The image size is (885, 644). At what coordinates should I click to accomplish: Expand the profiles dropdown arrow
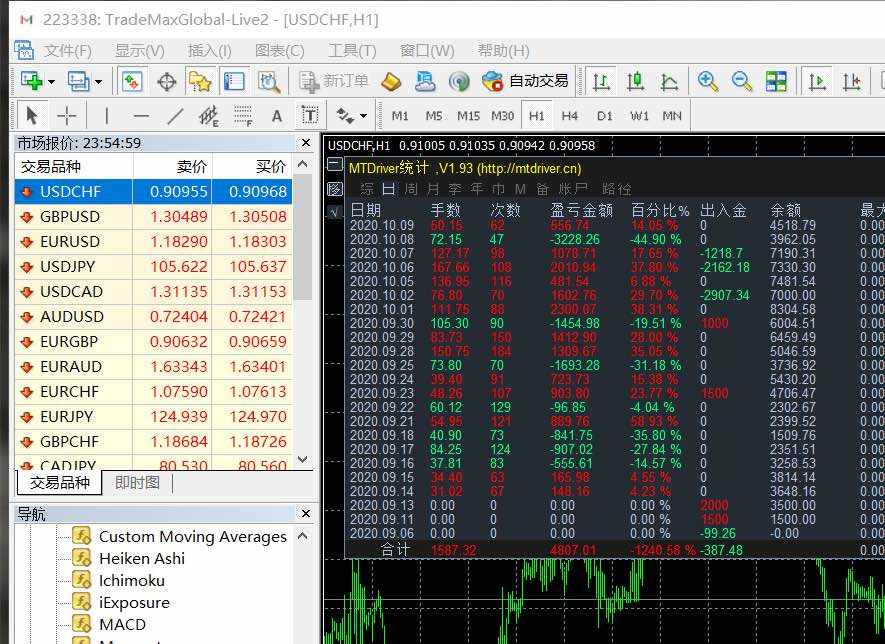point(98,81)
